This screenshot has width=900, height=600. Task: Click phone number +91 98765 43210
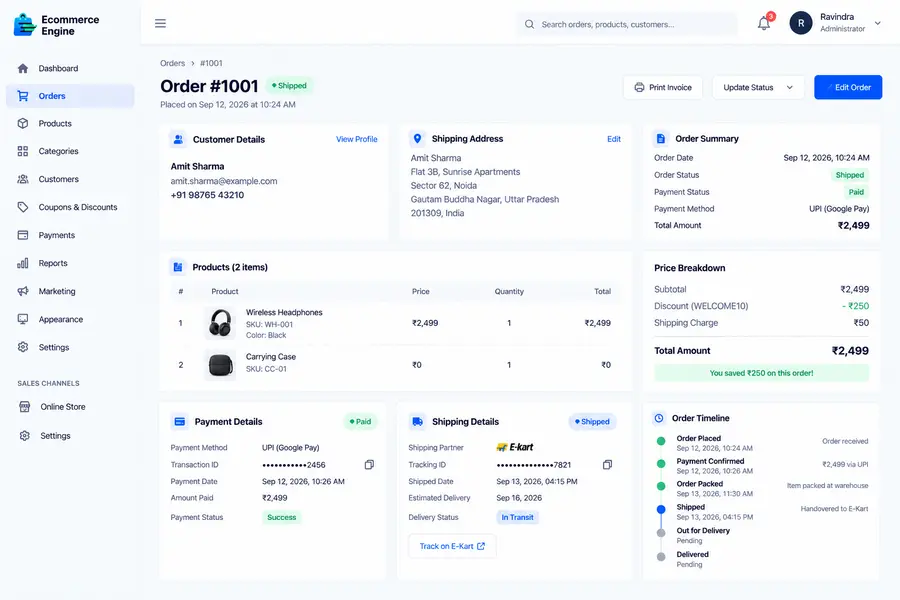pos(207,195)
